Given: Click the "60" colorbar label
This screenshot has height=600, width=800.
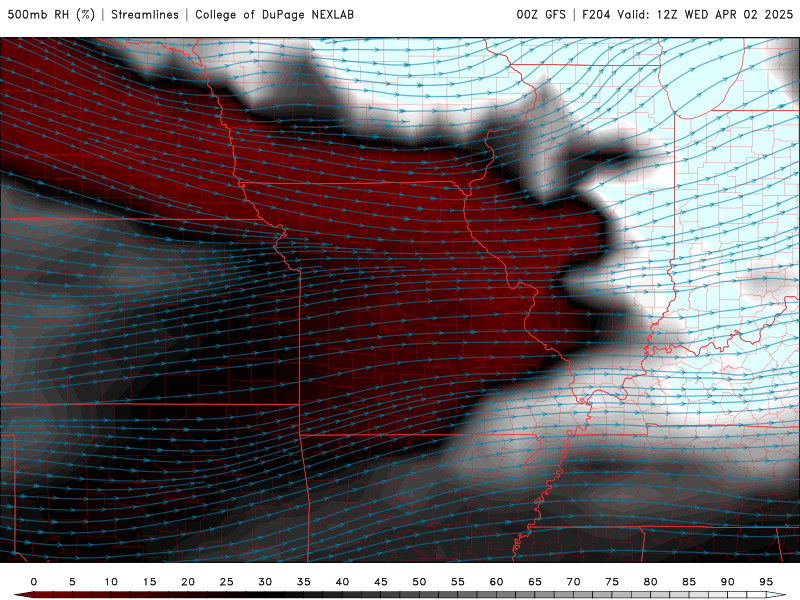Looking at the screenshot, I should click(x=496, y=582).
